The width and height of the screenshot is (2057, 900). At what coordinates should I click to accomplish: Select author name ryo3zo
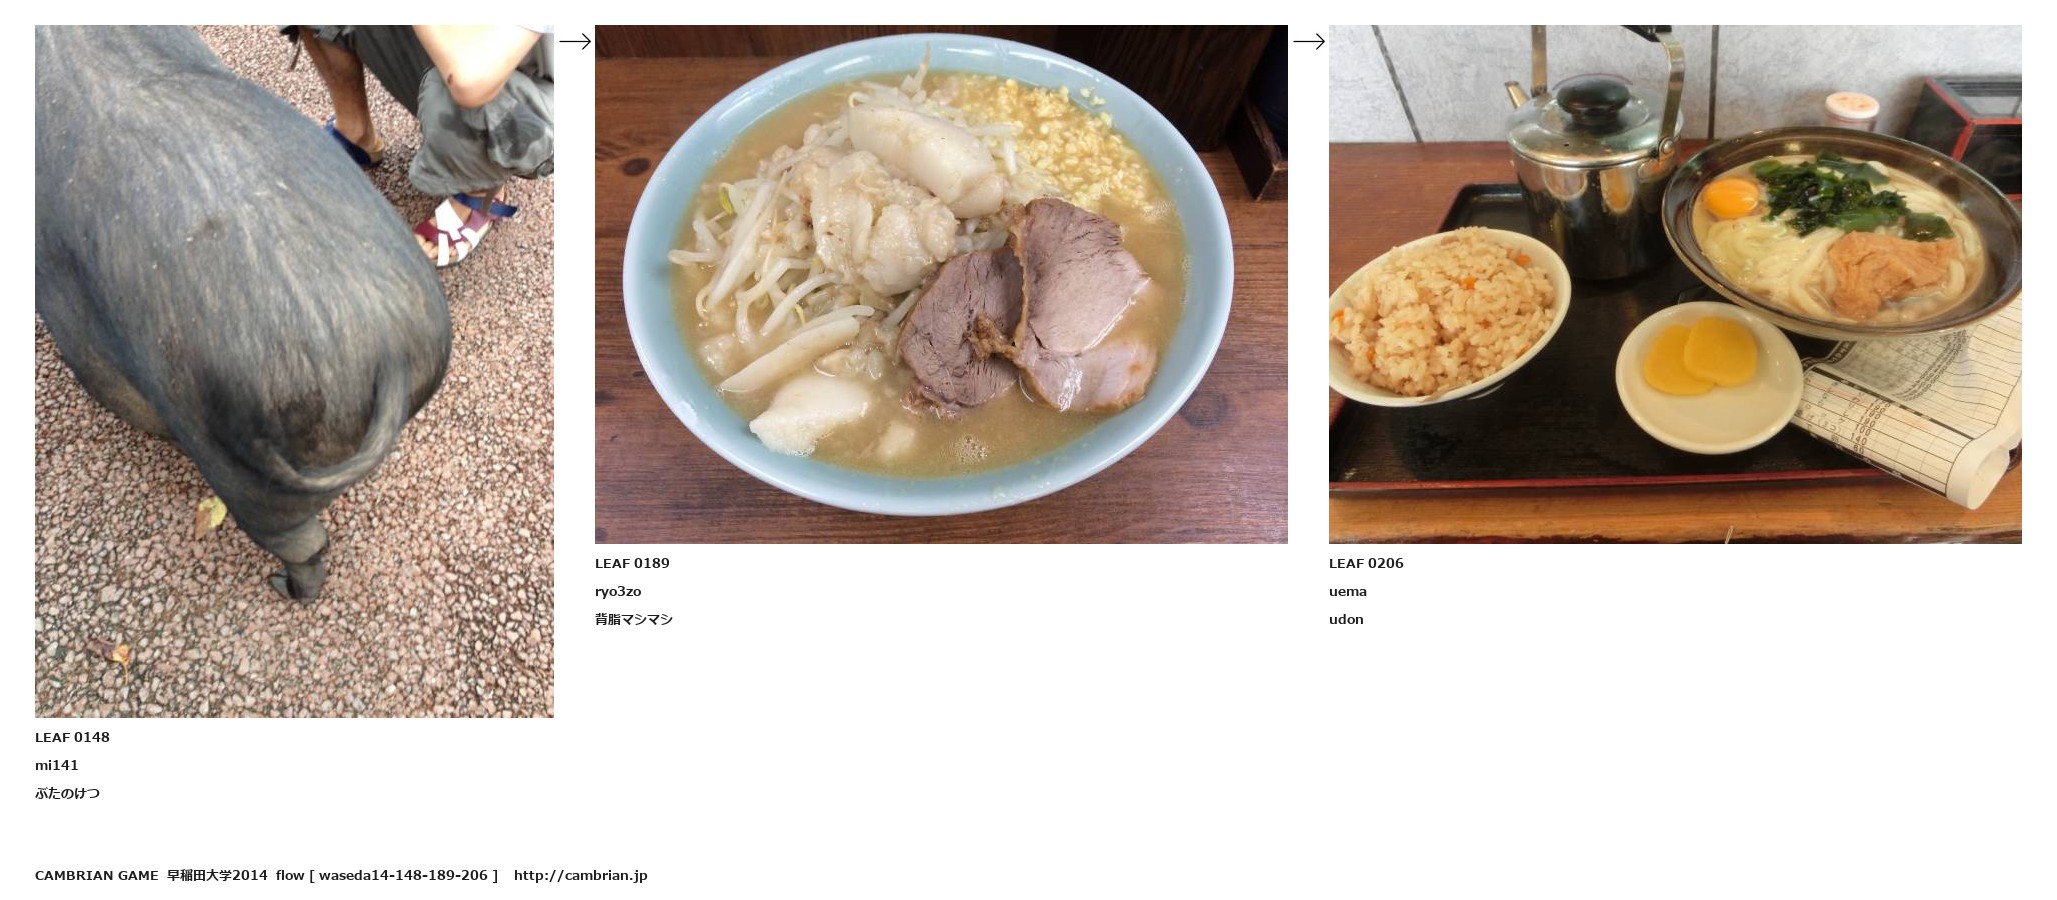tap(618, 591)
